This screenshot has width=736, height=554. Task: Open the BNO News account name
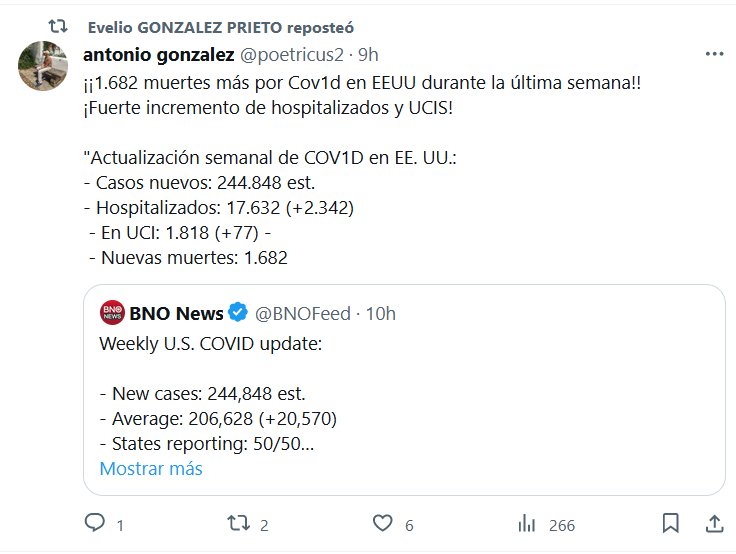(x=176, y=314)
